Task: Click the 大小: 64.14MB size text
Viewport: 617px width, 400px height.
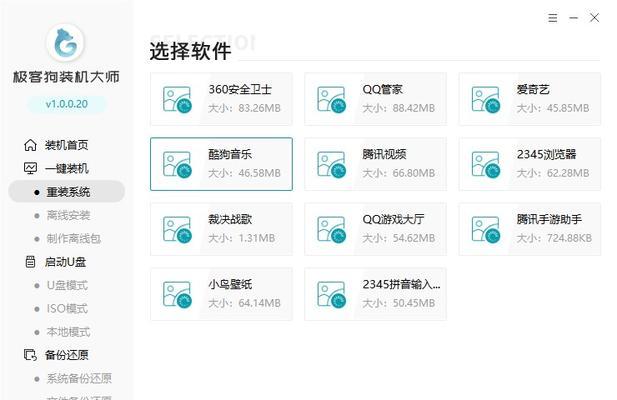Action: coord(244,303)
